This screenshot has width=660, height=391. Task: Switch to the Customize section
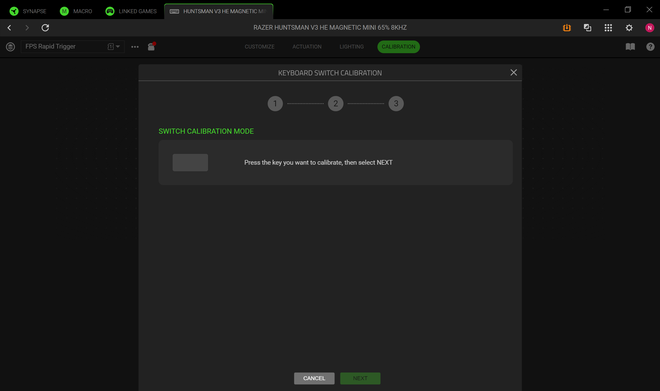pos(259,47)
